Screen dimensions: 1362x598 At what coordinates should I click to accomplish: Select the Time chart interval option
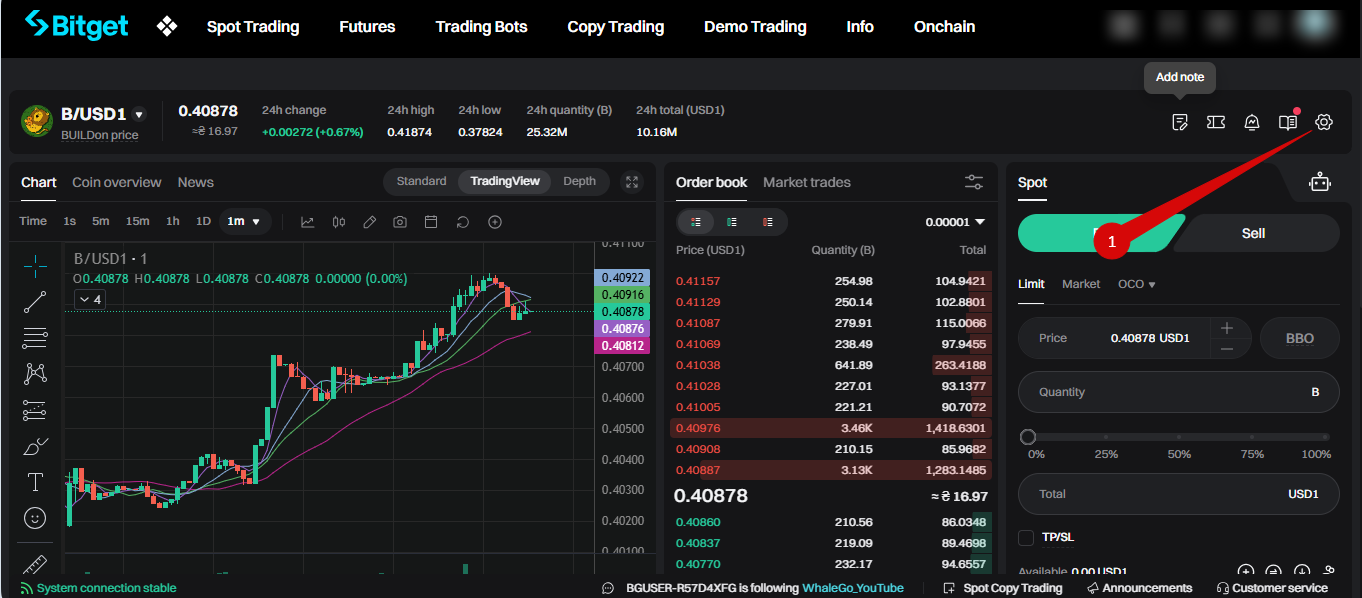coord(33,221)
